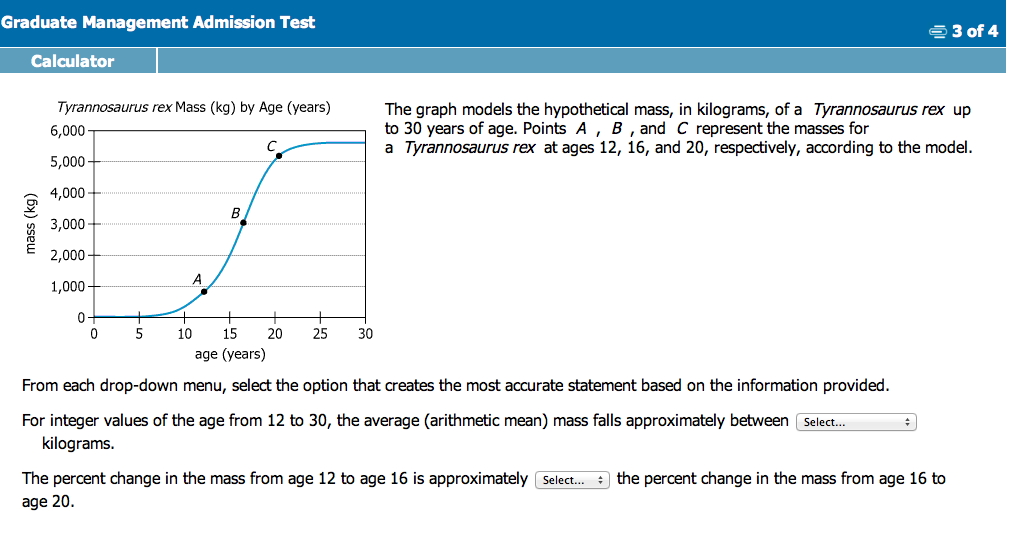Click the letter C label near the curve top
Viewport: 1025px width, 547px height.
click(271, 146)
